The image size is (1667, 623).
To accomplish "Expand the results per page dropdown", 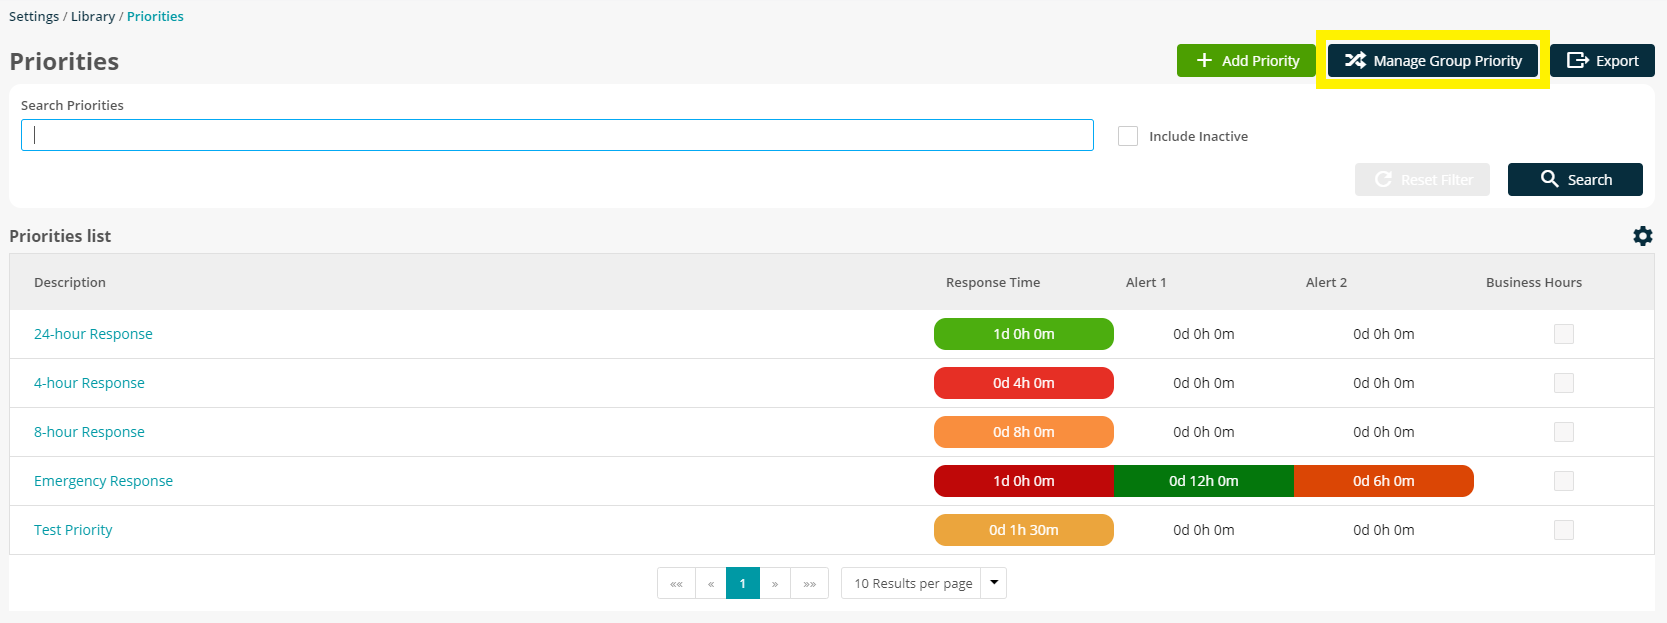I will pos(994,583).
